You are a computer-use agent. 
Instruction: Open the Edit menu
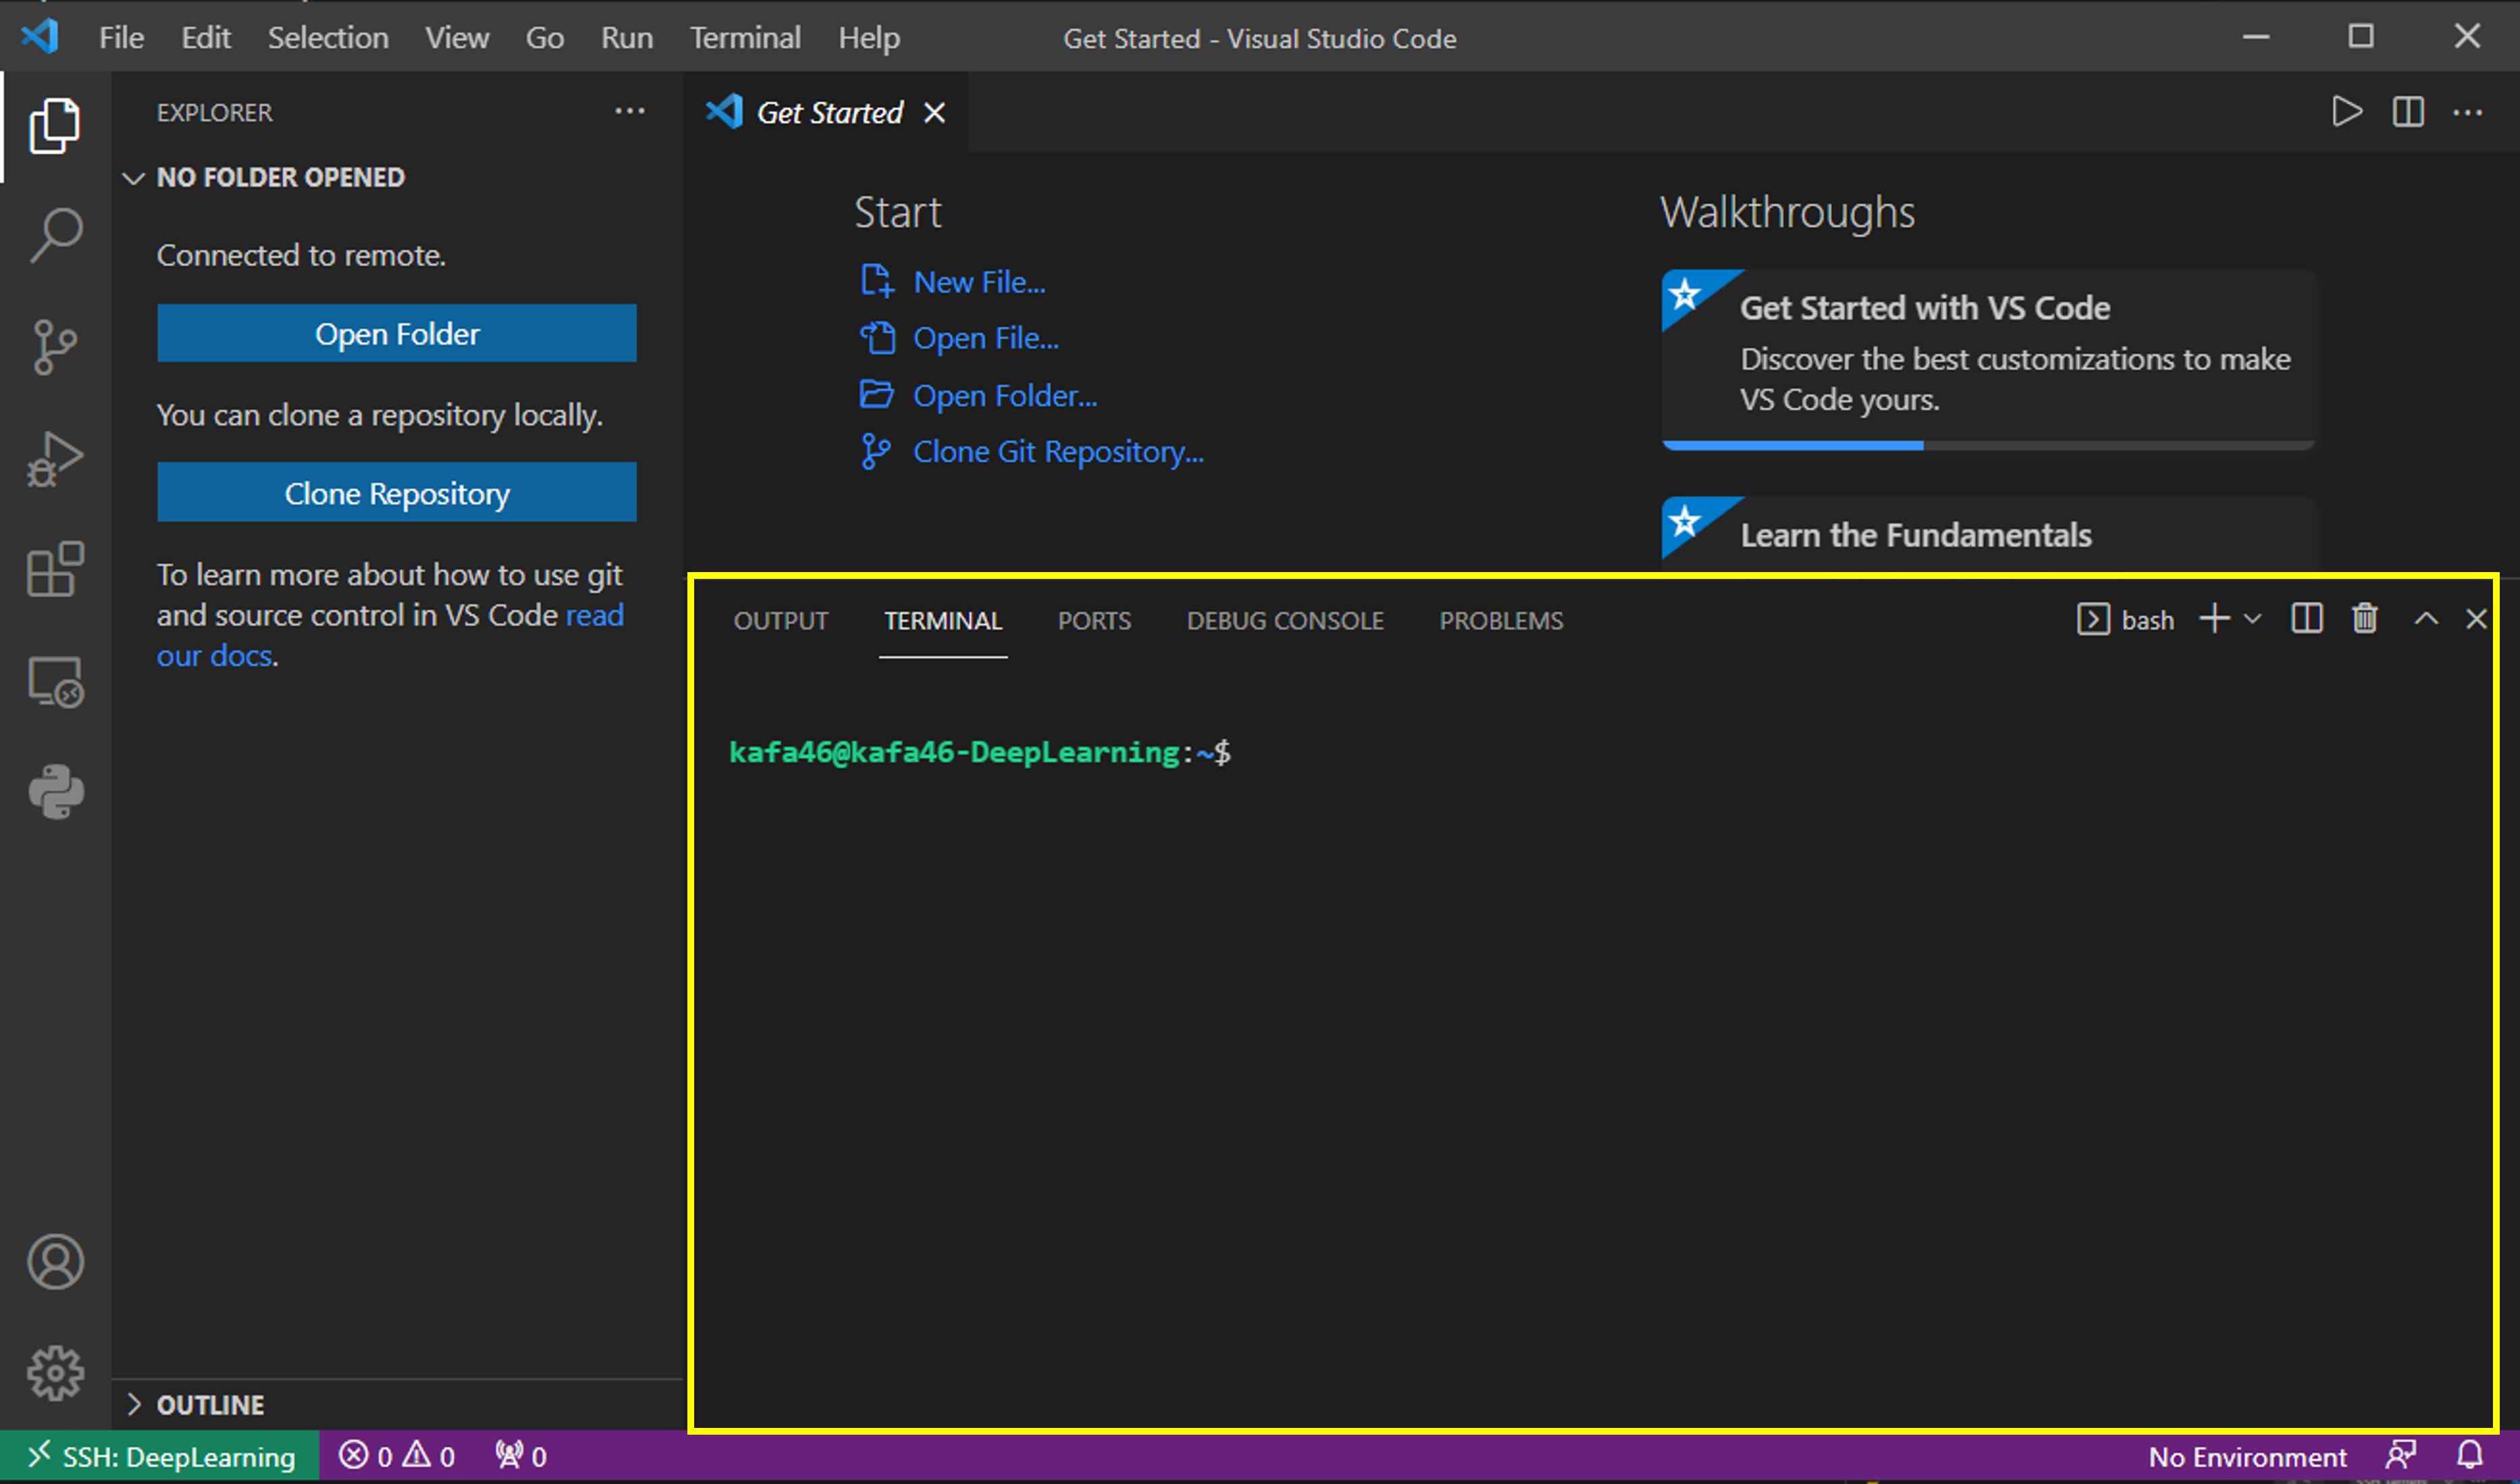click(x=206, y=38)
